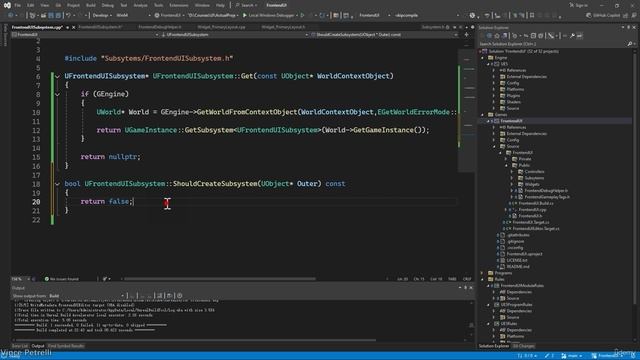Switch to FrontendUISubsystem.h tab

click(x=100, y=27)
